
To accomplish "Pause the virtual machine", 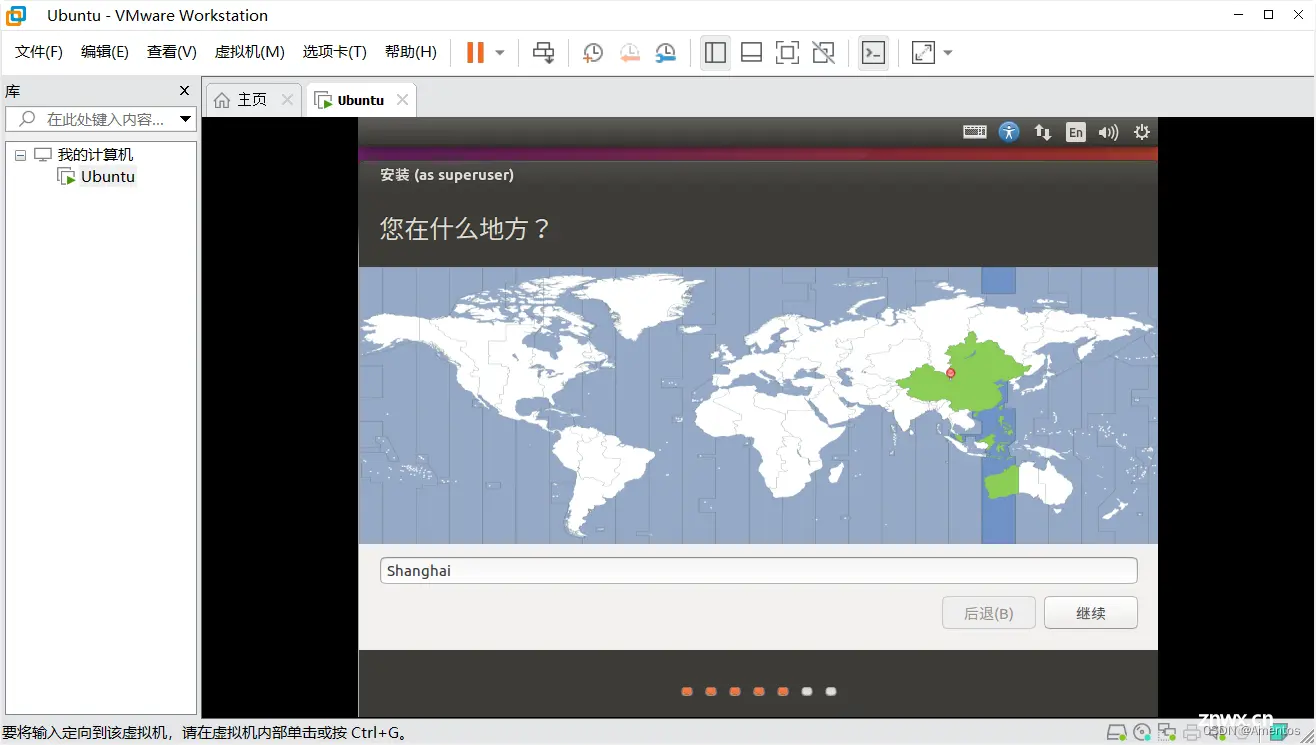I will (x=475, y=52).
